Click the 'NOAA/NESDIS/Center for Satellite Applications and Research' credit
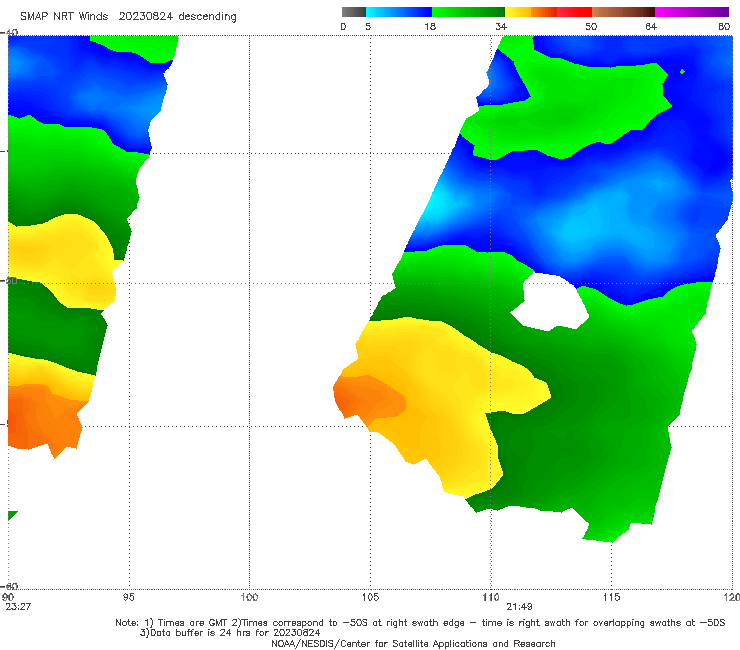Viewport: 740px width, 650px height. pyautogui.click(x=413, y=644)
